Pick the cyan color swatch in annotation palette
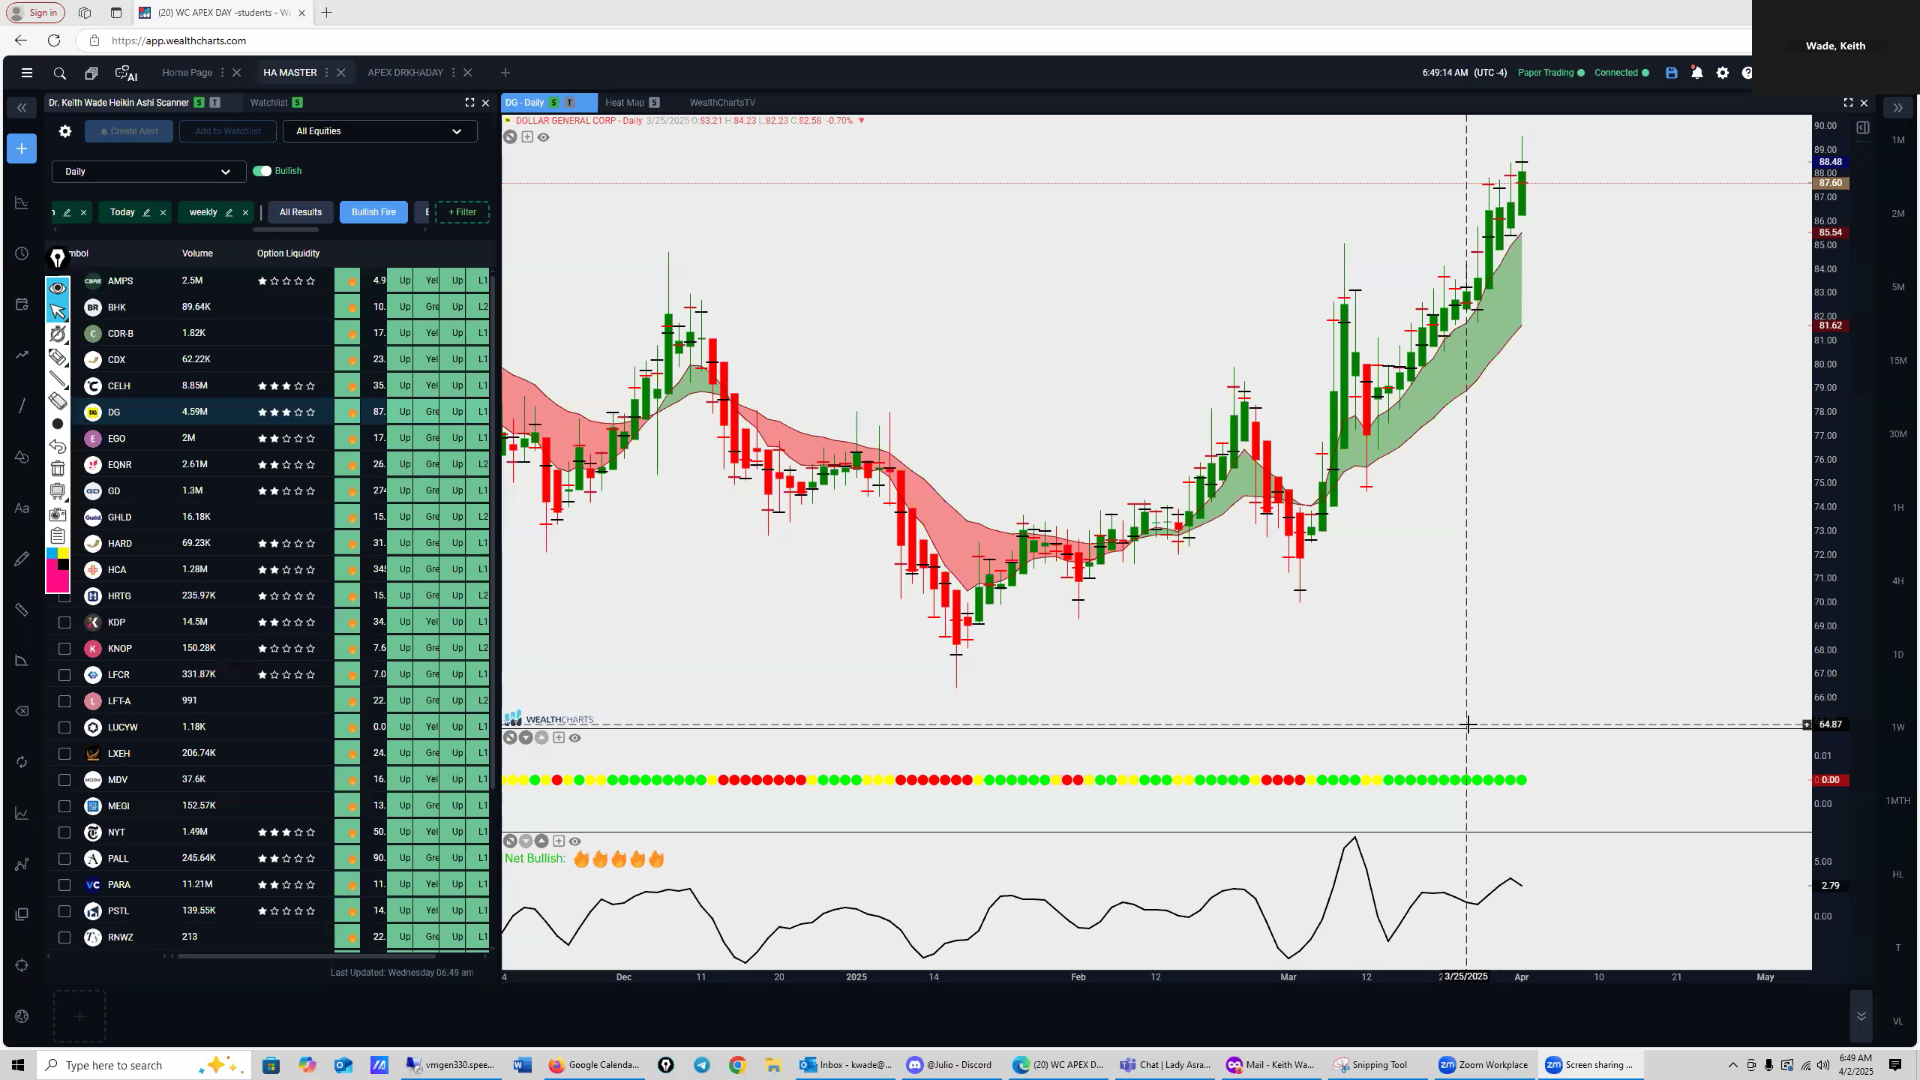 click(52, 553)
